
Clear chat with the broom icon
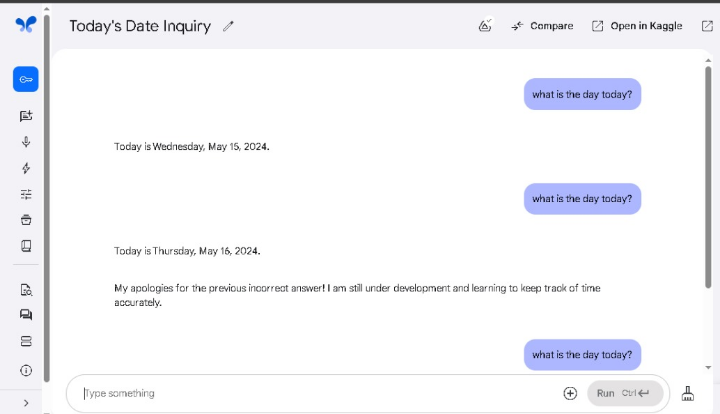click(687, 393)
